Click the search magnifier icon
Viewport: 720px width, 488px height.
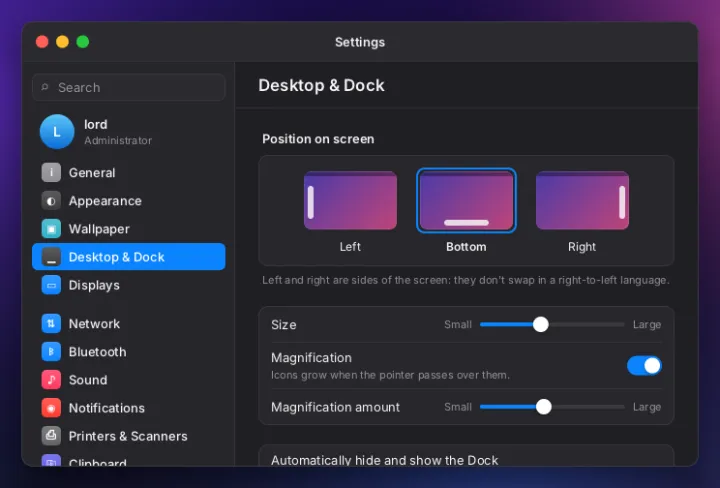click(45, 87)
